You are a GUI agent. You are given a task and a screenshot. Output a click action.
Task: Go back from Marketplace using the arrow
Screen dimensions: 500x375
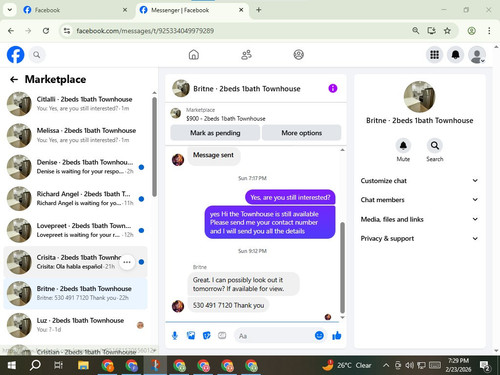click(x=14, y=79)
